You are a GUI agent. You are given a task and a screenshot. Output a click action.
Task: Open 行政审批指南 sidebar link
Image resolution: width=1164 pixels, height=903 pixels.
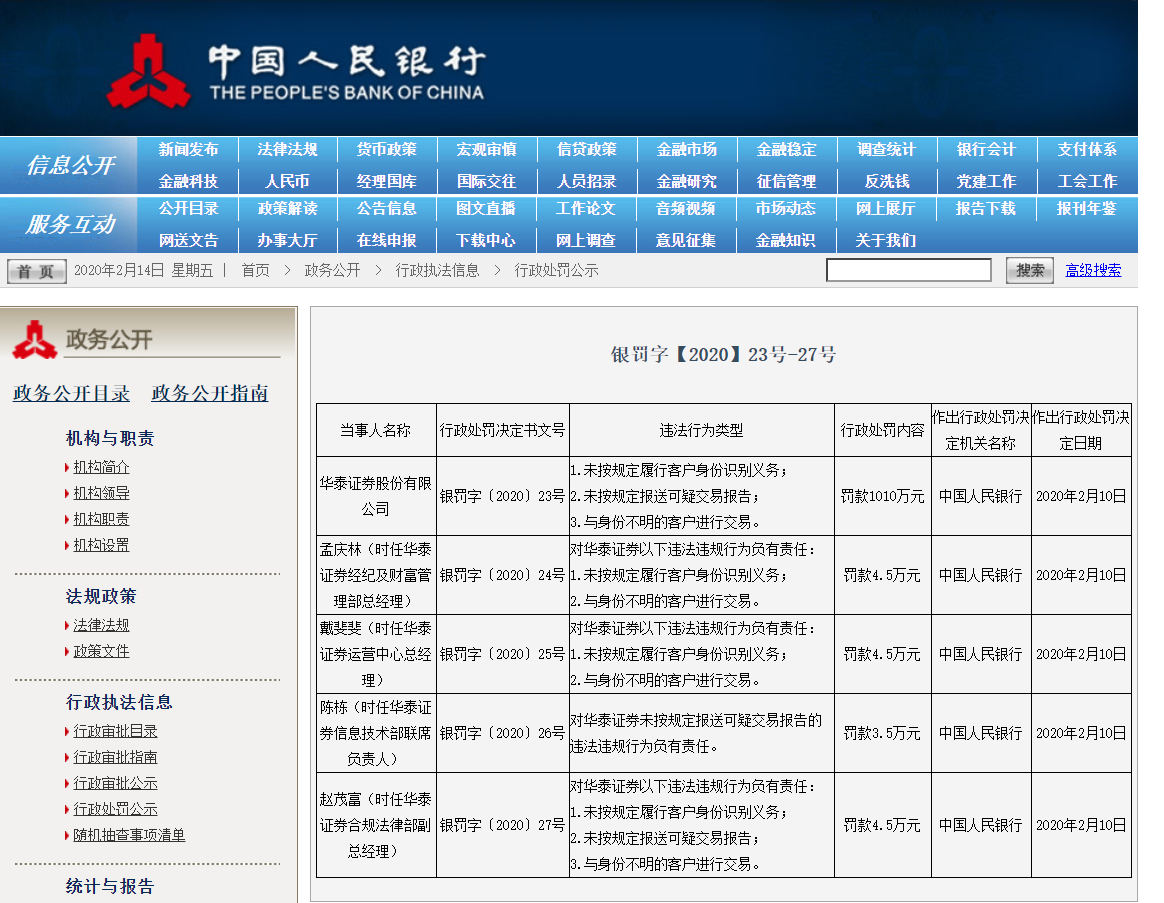[115, 757]
